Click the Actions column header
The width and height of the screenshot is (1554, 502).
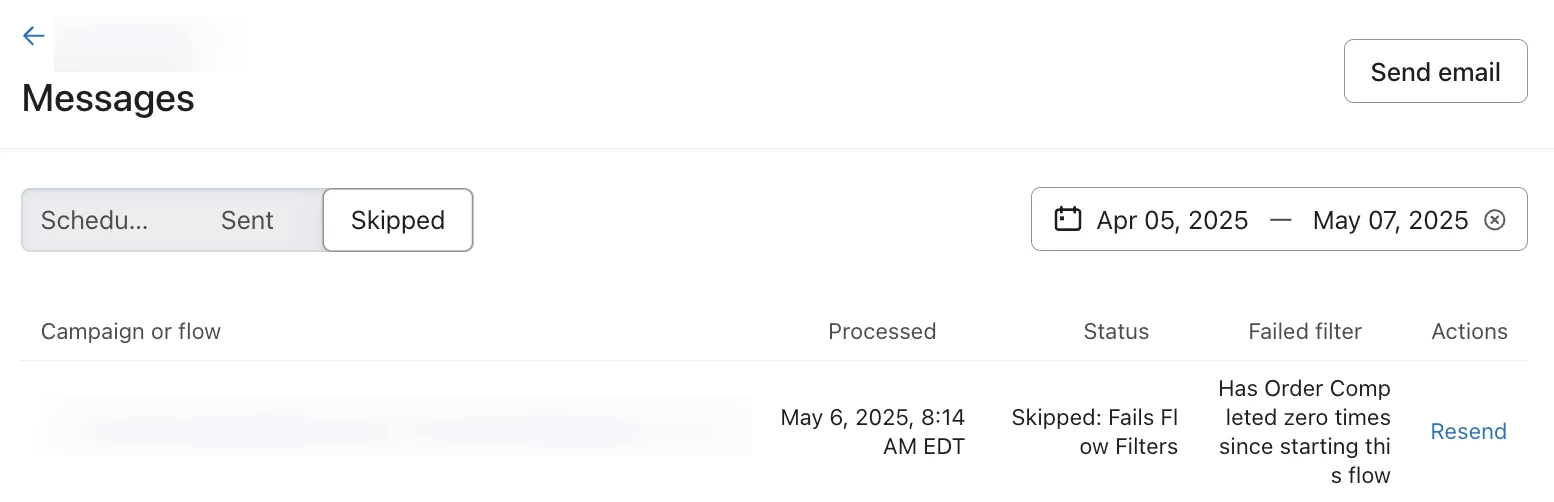tap(1469, 331)
